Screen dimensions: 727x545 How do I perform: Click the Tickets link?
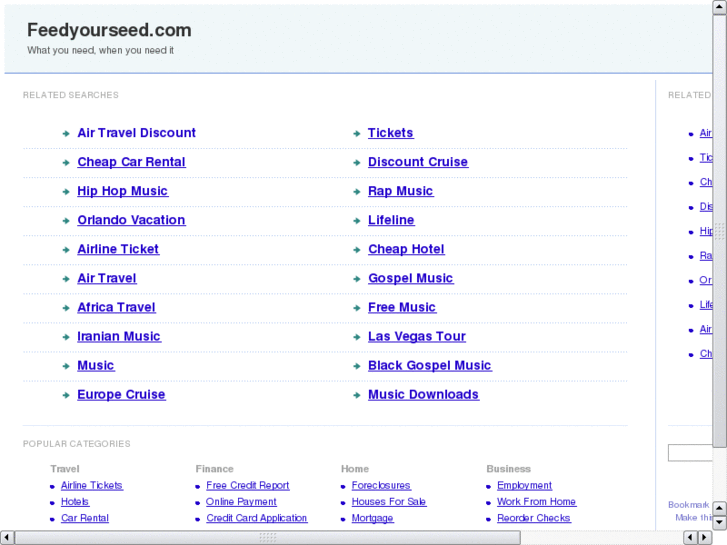pyautogui.click(x=390, y=133)
